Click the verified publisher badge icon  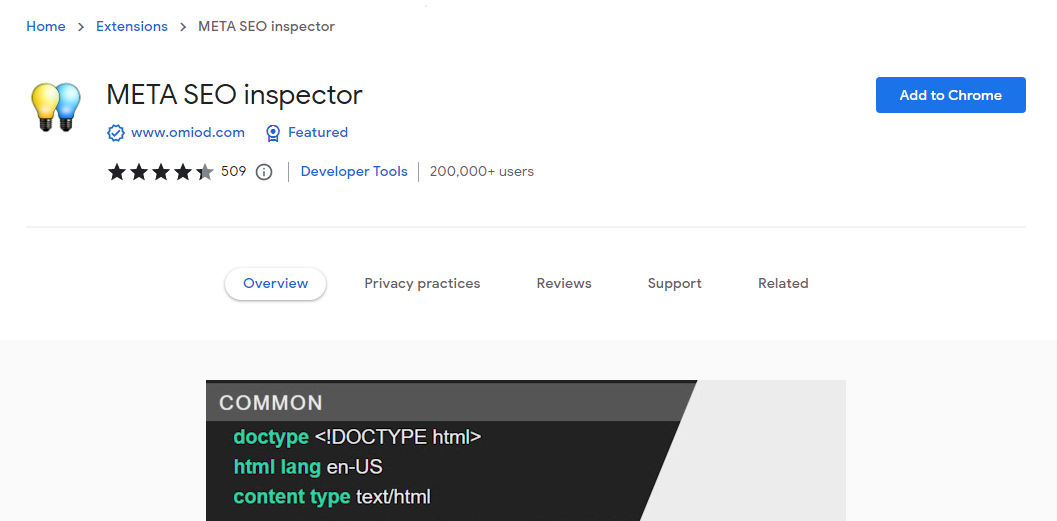pyautogui.click(x=116, y=133)
